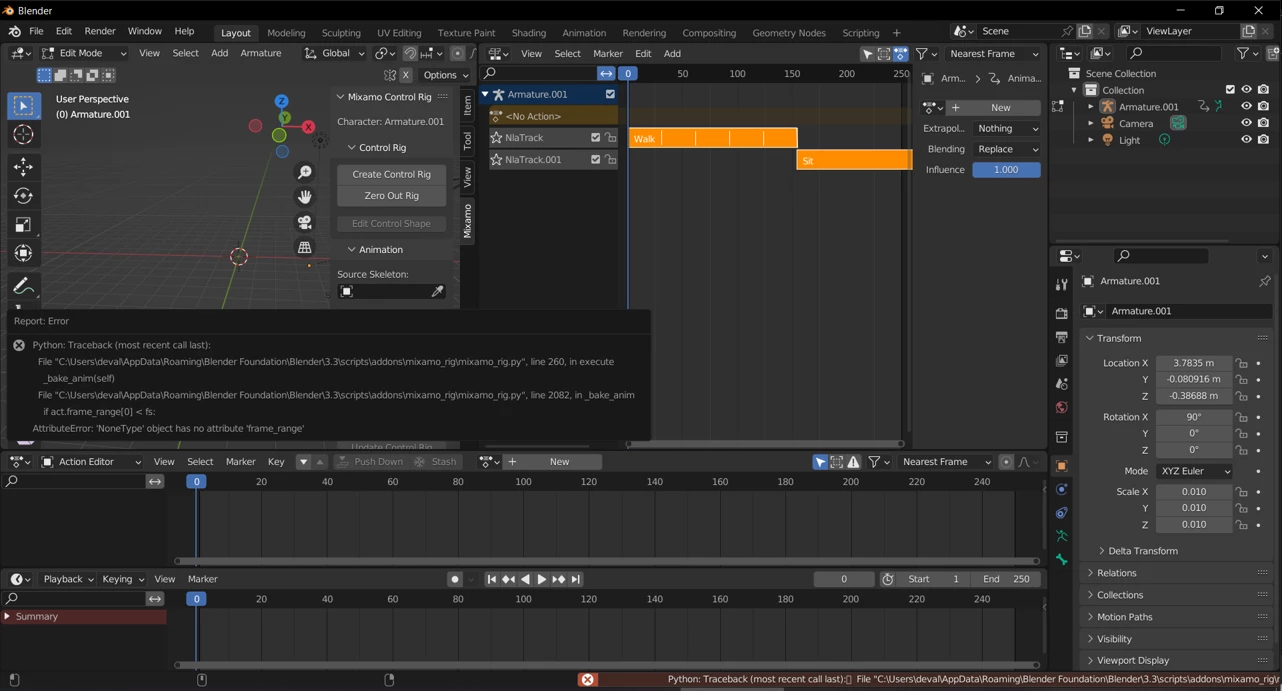This screenshot has height=691, width=1282.
Task: Toggle the auto keying record button
Action: [x=455, y=579]
